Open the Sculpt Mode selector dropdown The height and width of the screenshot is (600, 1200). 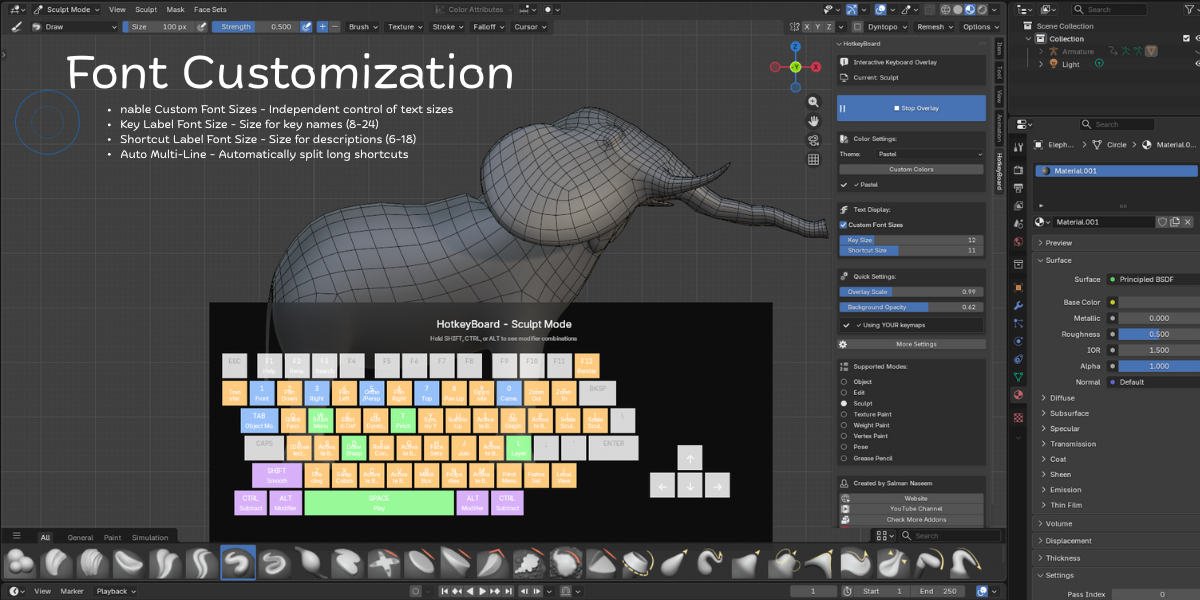[67, 9]
